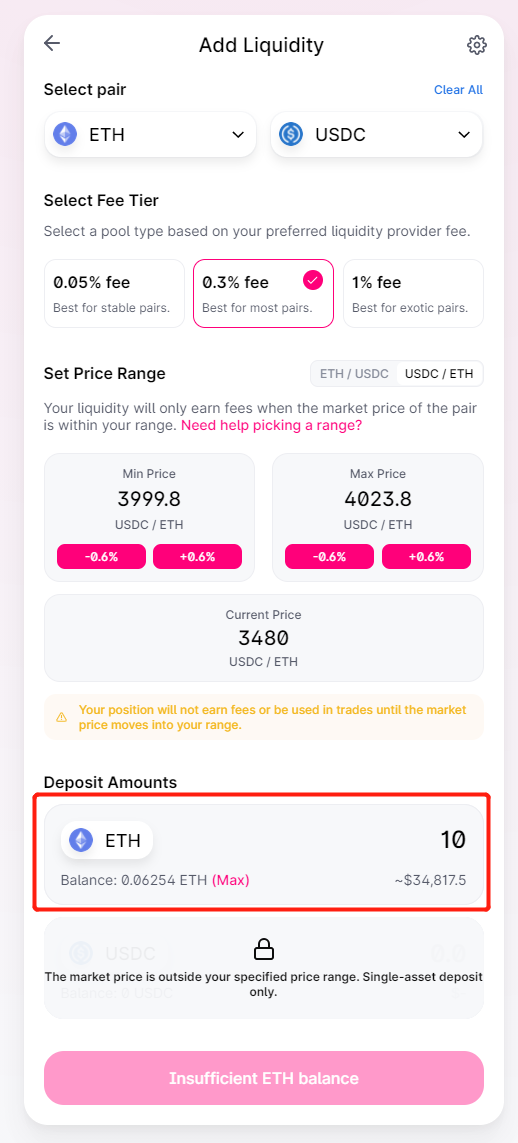Increase Max Price by 0.6%

pos(426,556)
